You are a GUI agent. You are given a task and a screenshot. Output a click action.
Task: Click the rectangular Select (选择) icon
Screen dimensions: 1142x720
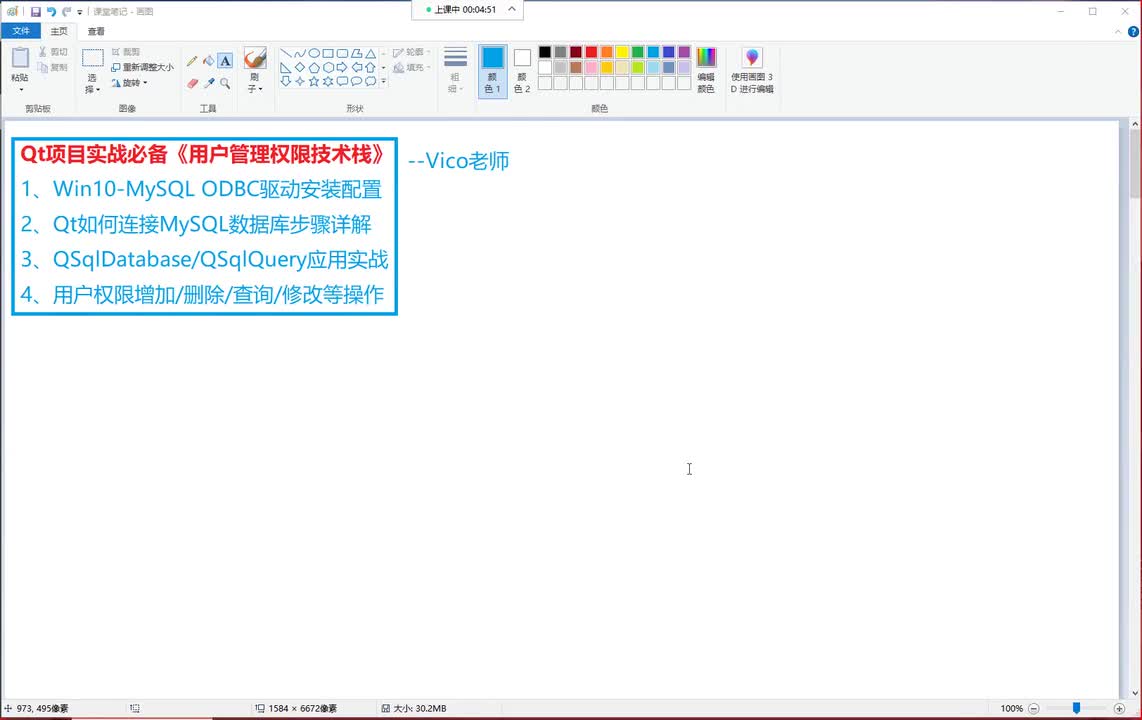pyautogui.click(x=92, y=58)
